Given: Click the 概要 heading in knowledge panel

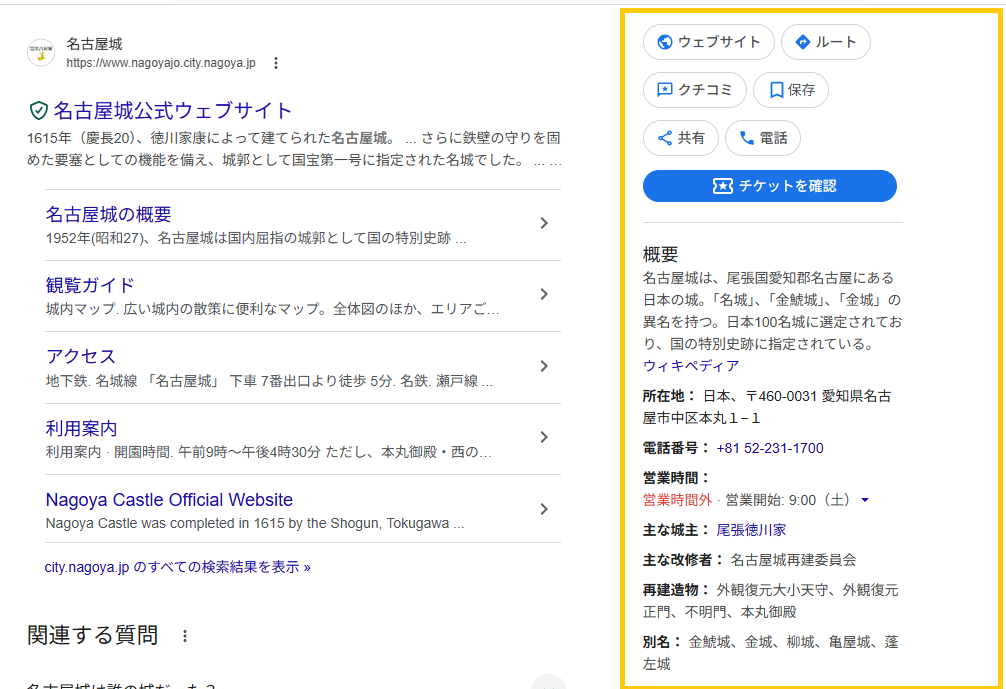Looking at the screenshot, I should point(660,255).
